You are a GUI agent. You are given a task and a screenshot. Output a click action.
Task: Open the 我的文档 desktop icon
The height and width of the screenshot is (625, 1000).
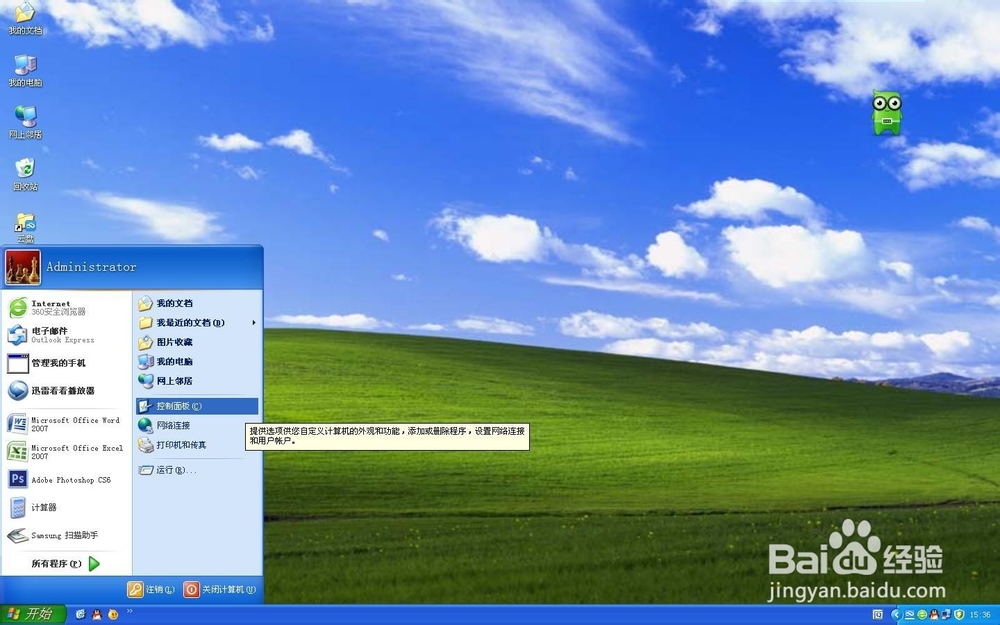(x=26, y=17)
